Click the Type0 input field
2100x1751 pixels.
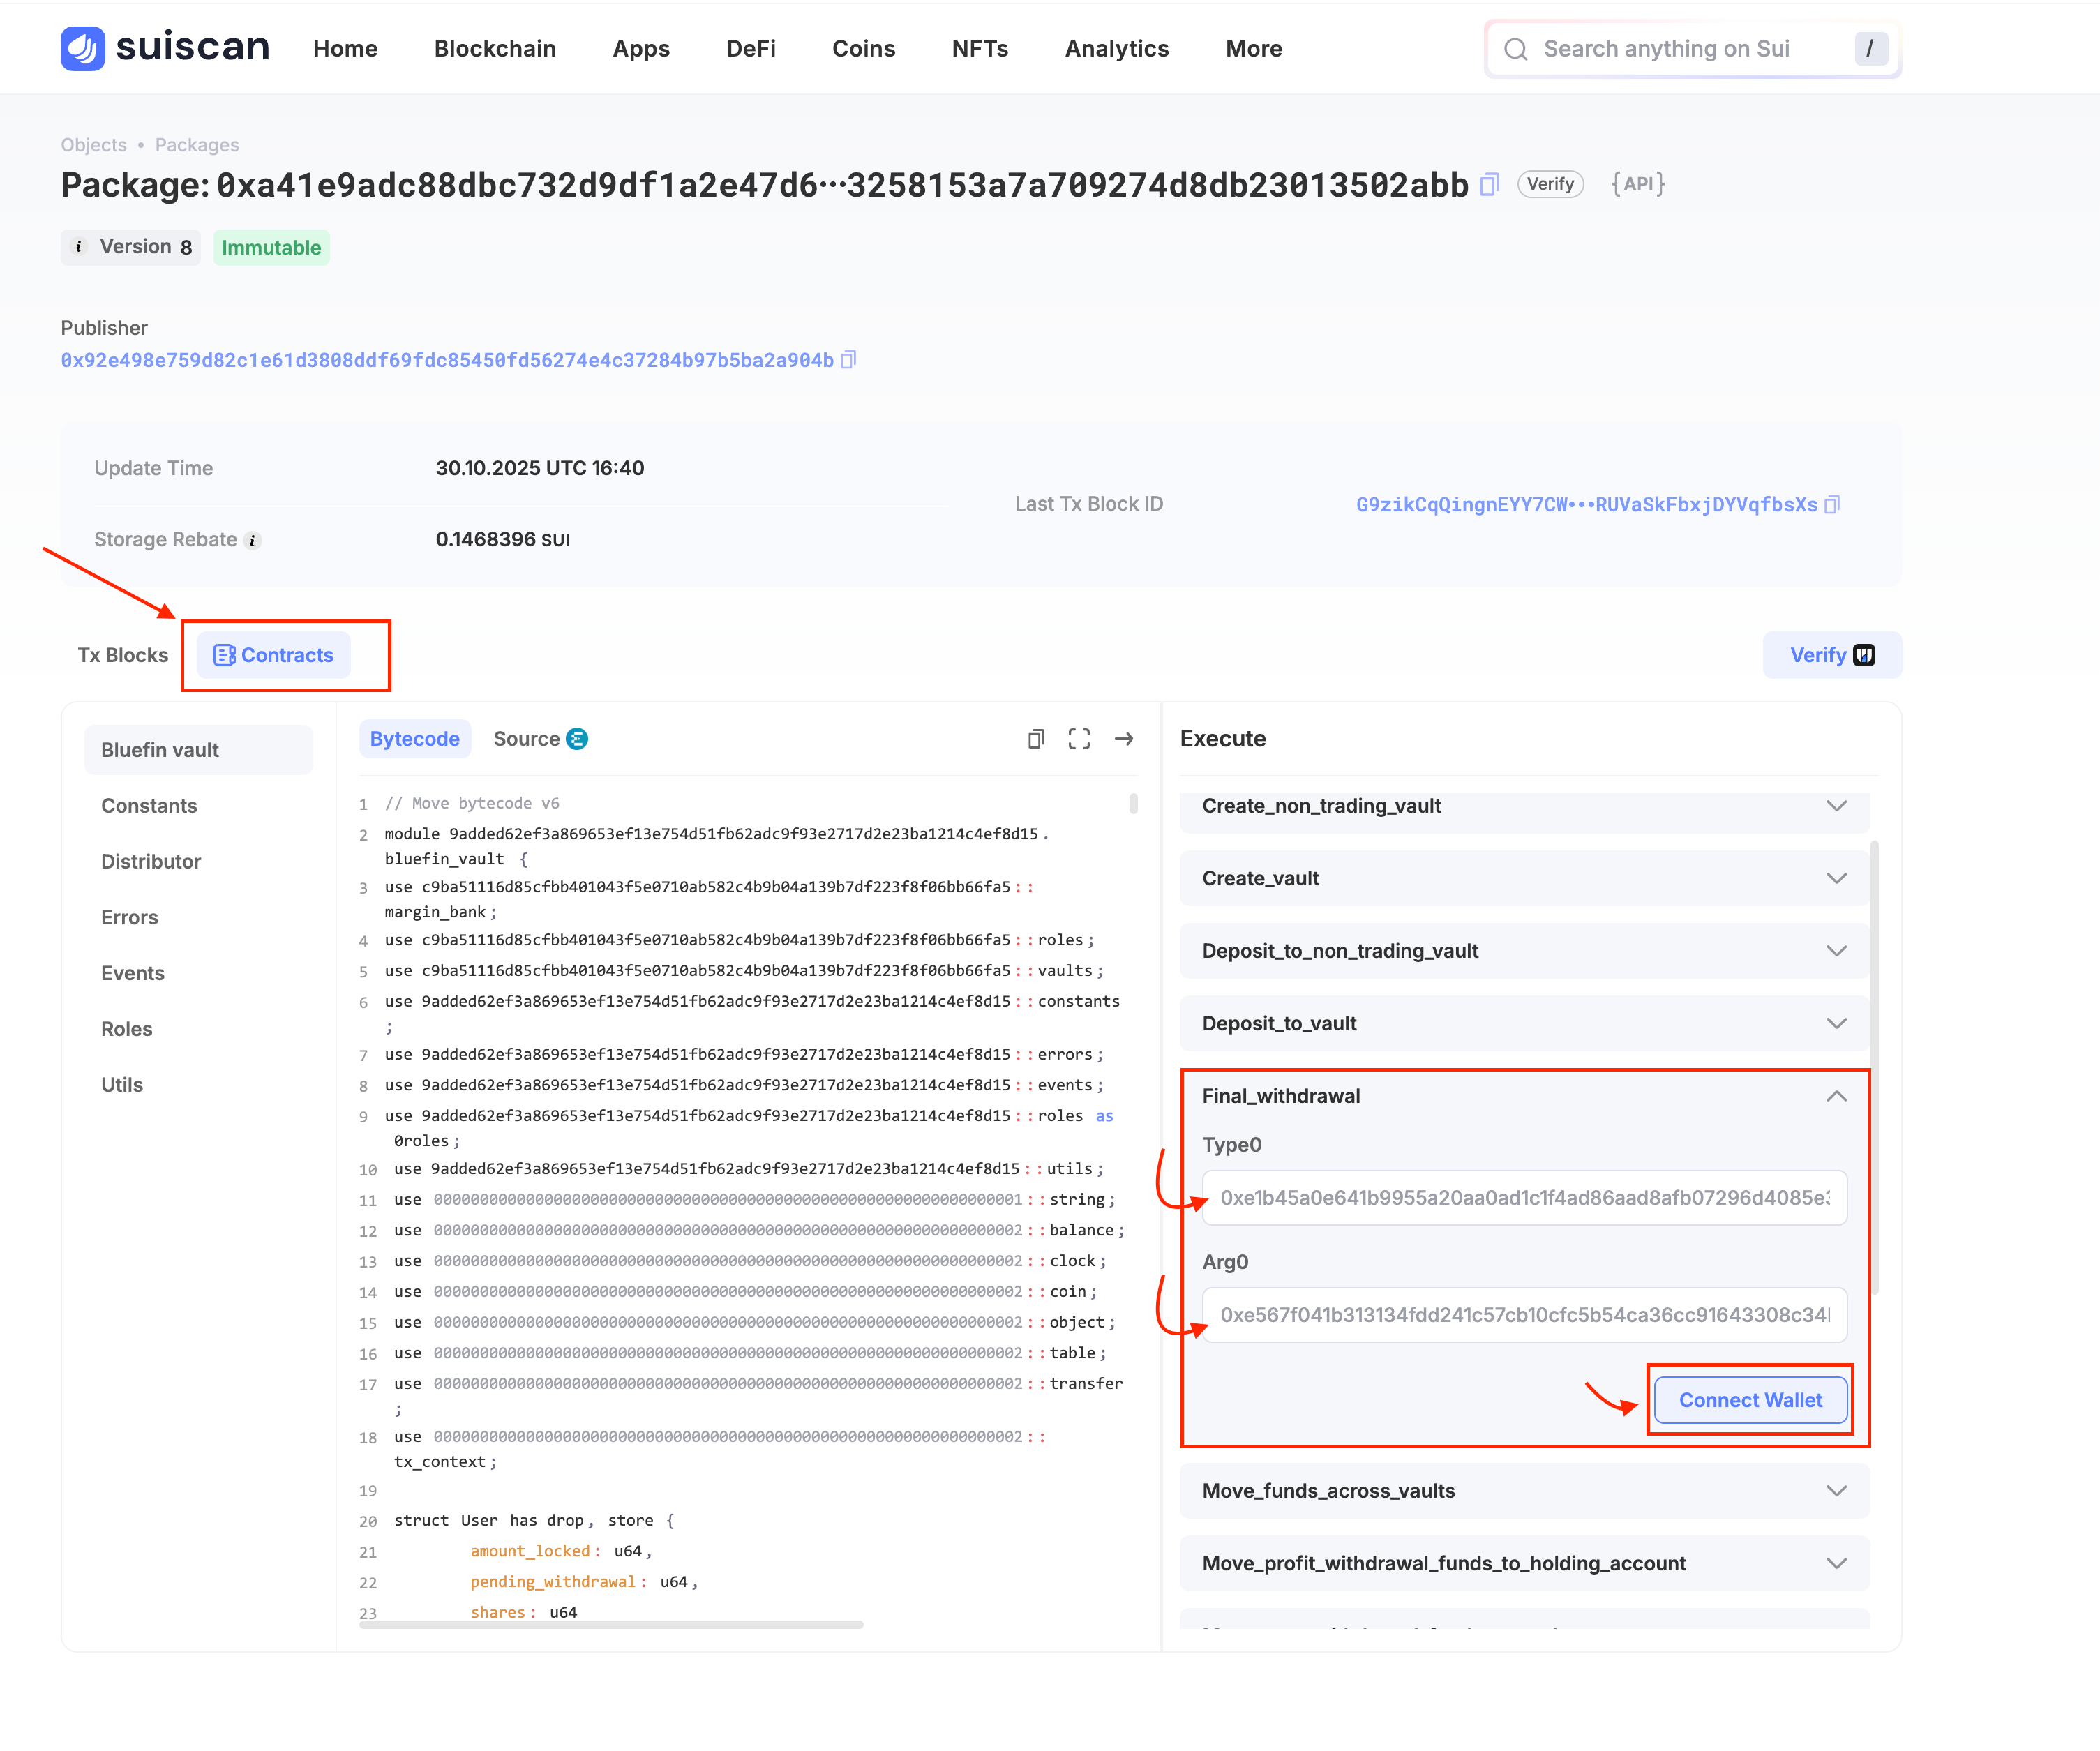point(1523,1198)
